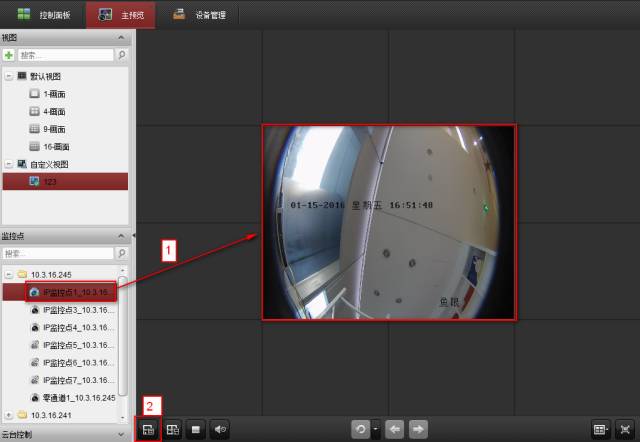640x442 pixels.
Task: Mute audio with the speaker icon
Action: pyautogui.click(x=221, y=429)
